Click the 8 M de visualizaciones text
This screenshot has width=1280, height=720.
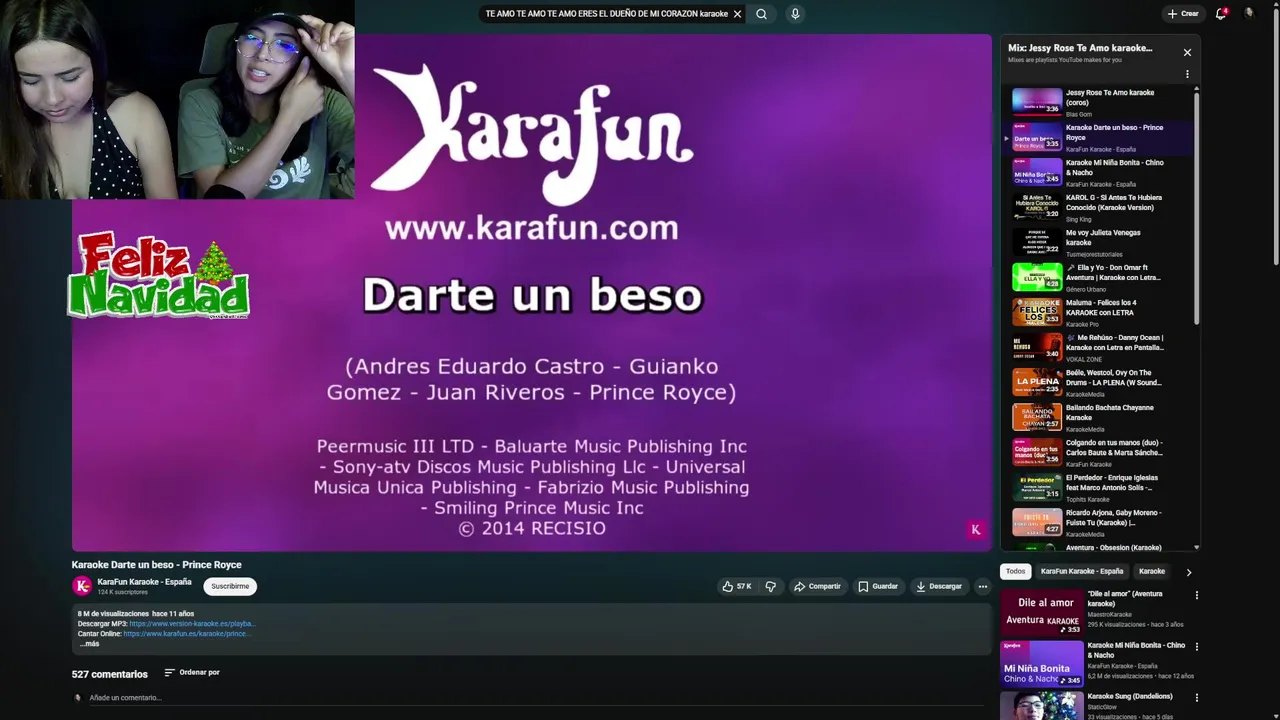[x=113, y=614]
